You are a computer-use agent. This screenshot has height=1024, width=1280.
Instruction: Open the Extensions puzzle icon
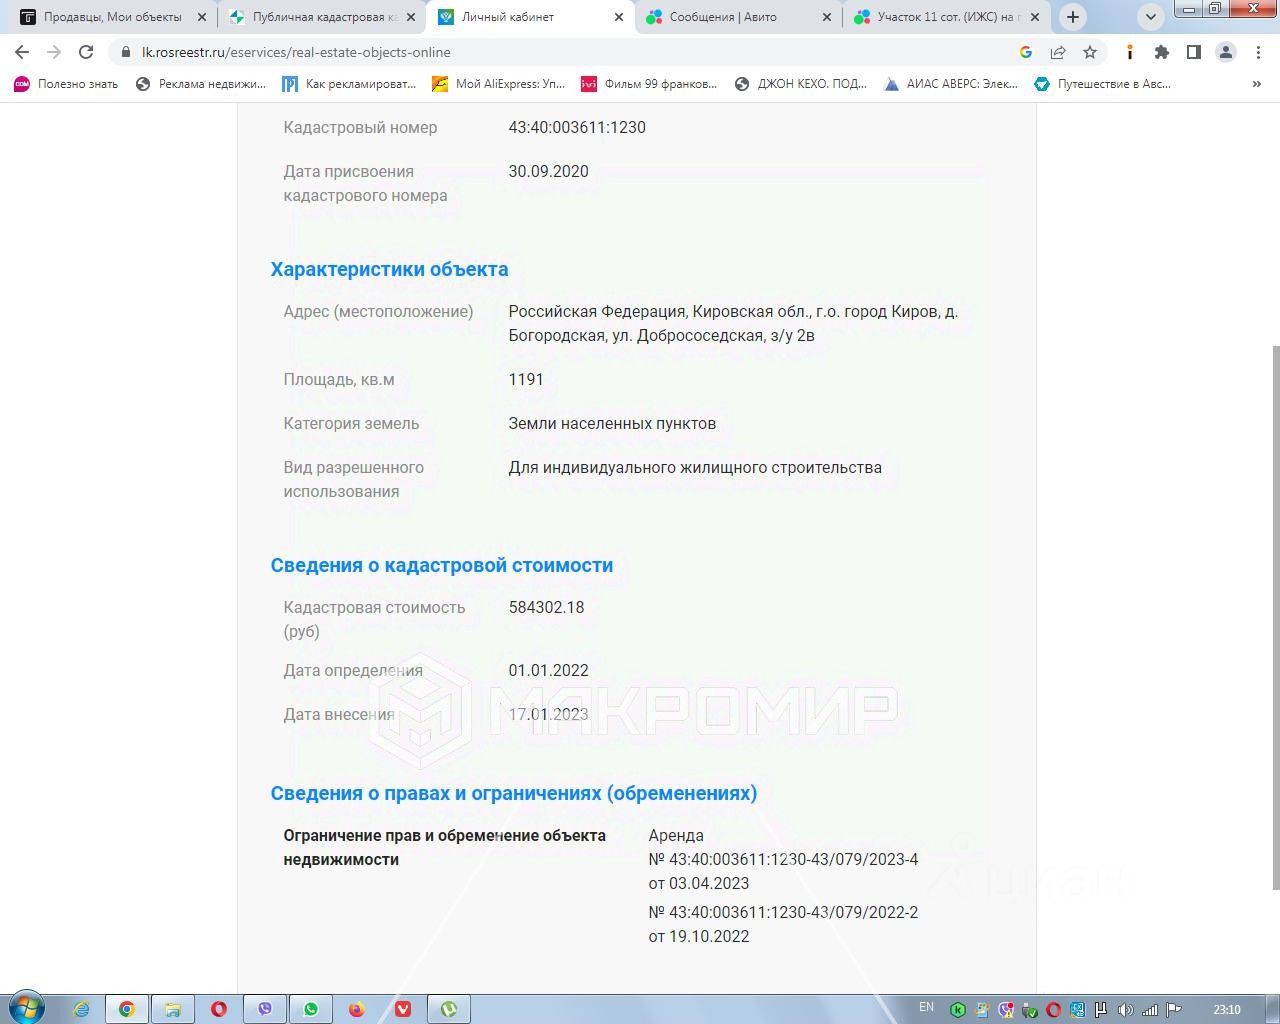[1161, 52]
